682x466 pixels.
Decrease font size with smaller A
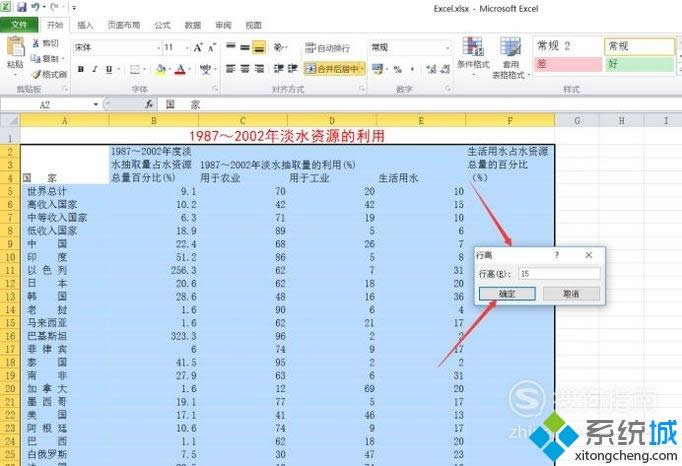(212, 48)
